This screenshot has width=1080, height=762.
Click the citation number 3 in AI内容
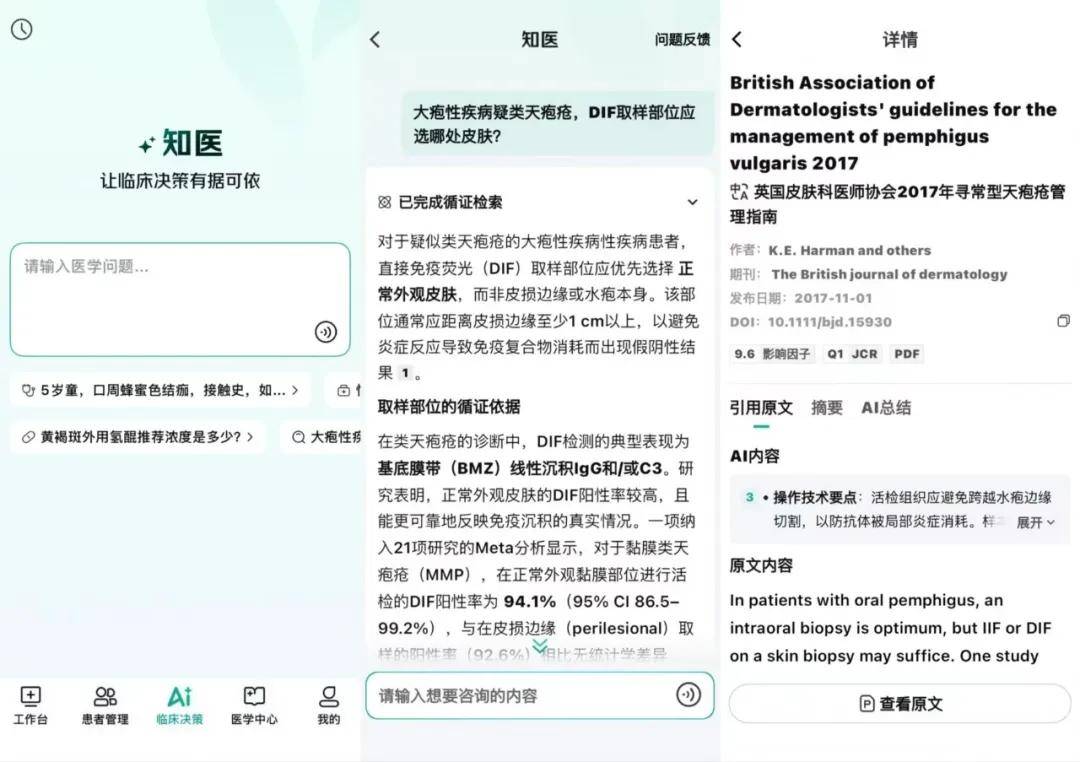(749, 497)
